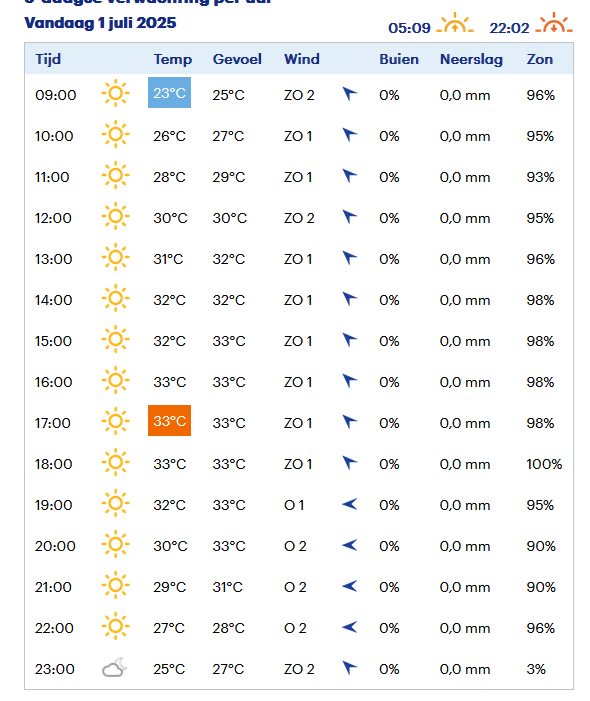Click the wind direction arrow at 19:00
The width and height of the screenshot is (590, 701).
350,504
